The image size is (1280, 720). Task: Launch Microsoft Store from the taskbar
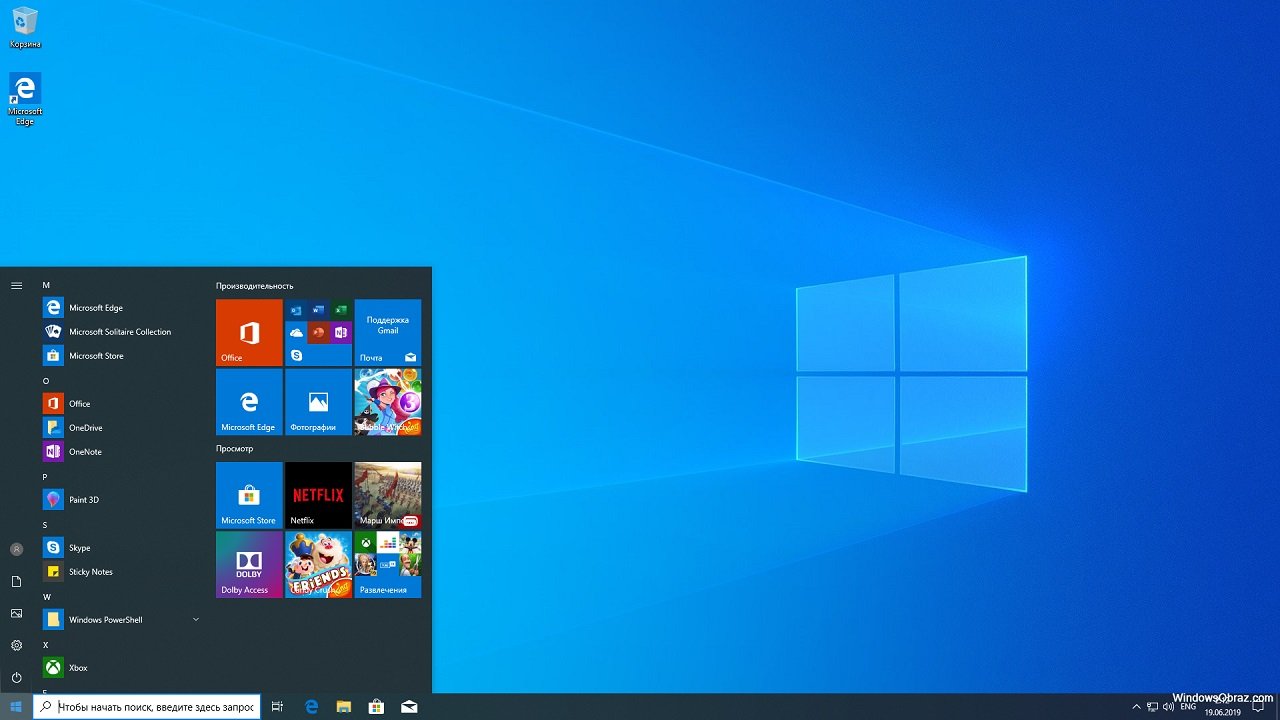(376, 707)
